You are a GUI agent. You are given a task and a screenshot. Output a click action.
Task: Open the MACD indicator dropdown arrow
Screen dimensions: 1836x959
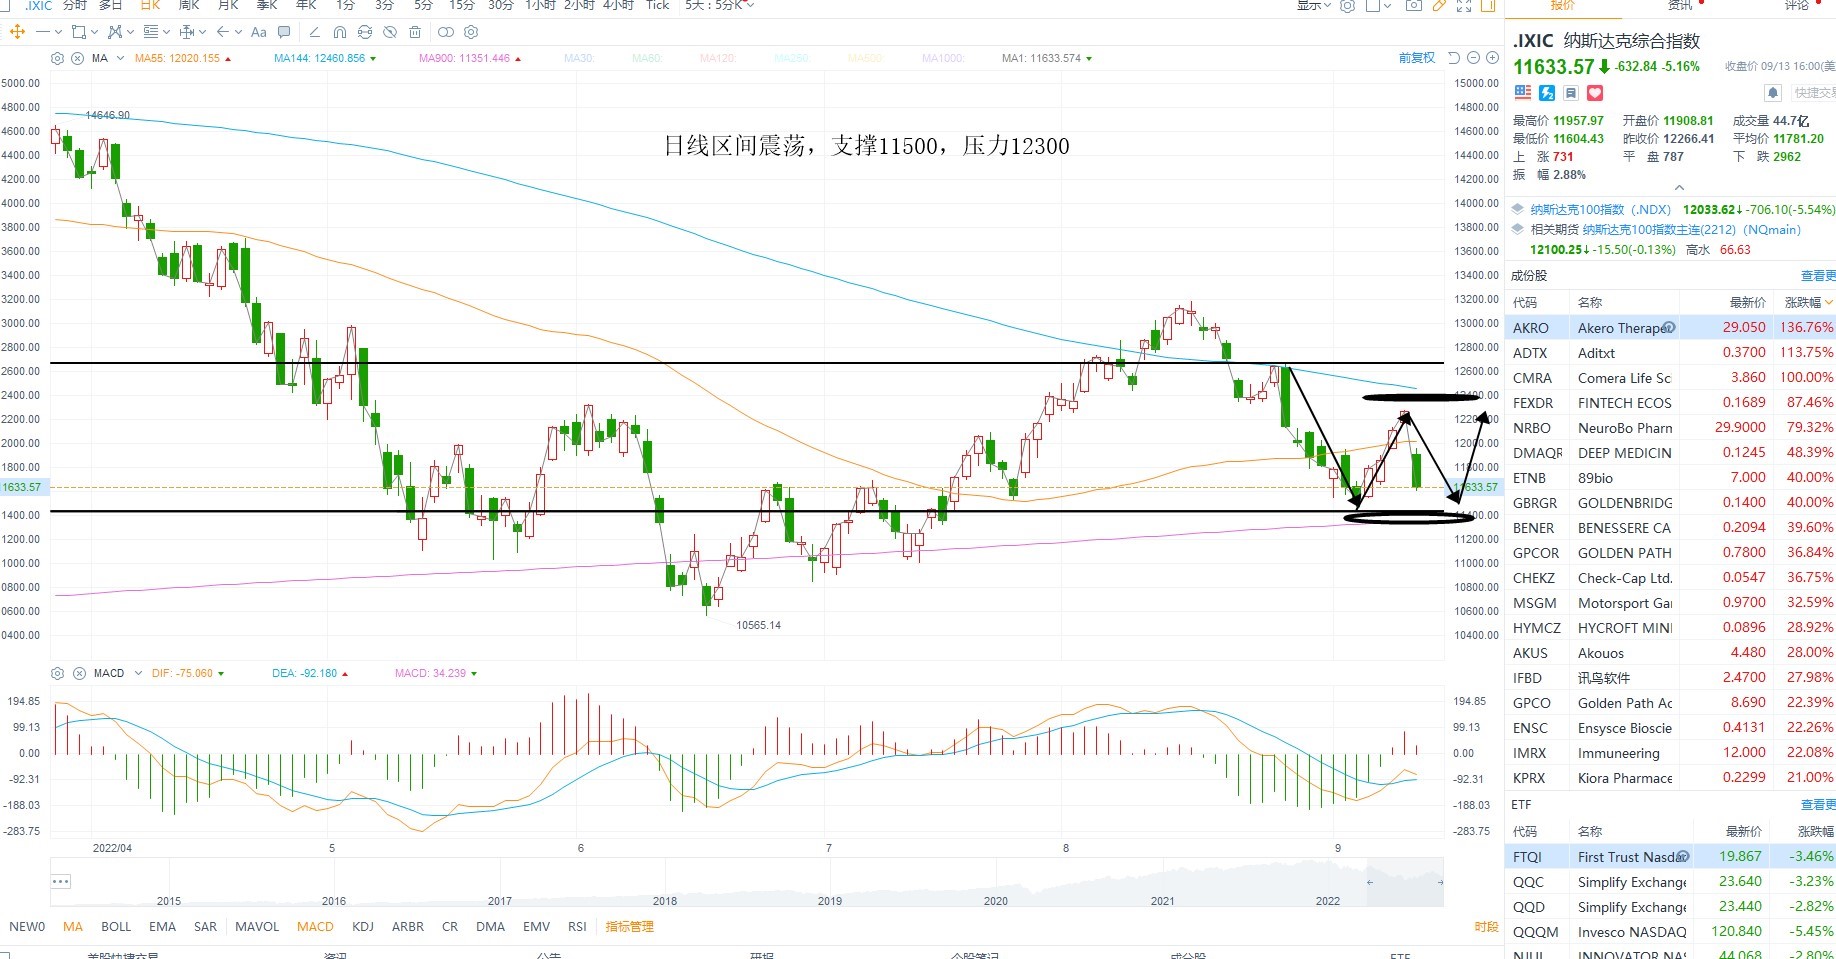pyautogui.click(x=138, y=673)
